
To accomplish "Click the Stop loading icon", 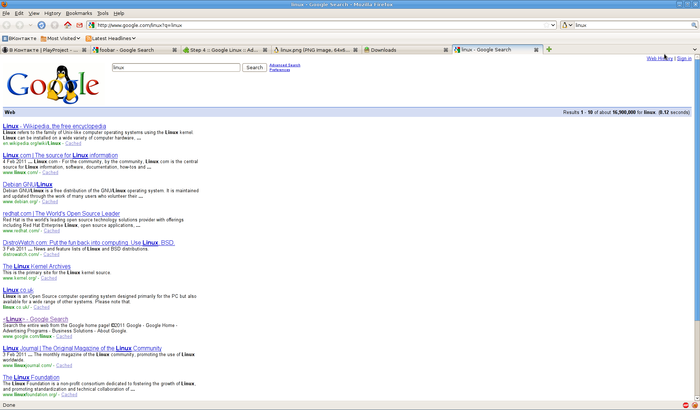I will (54, 25).
